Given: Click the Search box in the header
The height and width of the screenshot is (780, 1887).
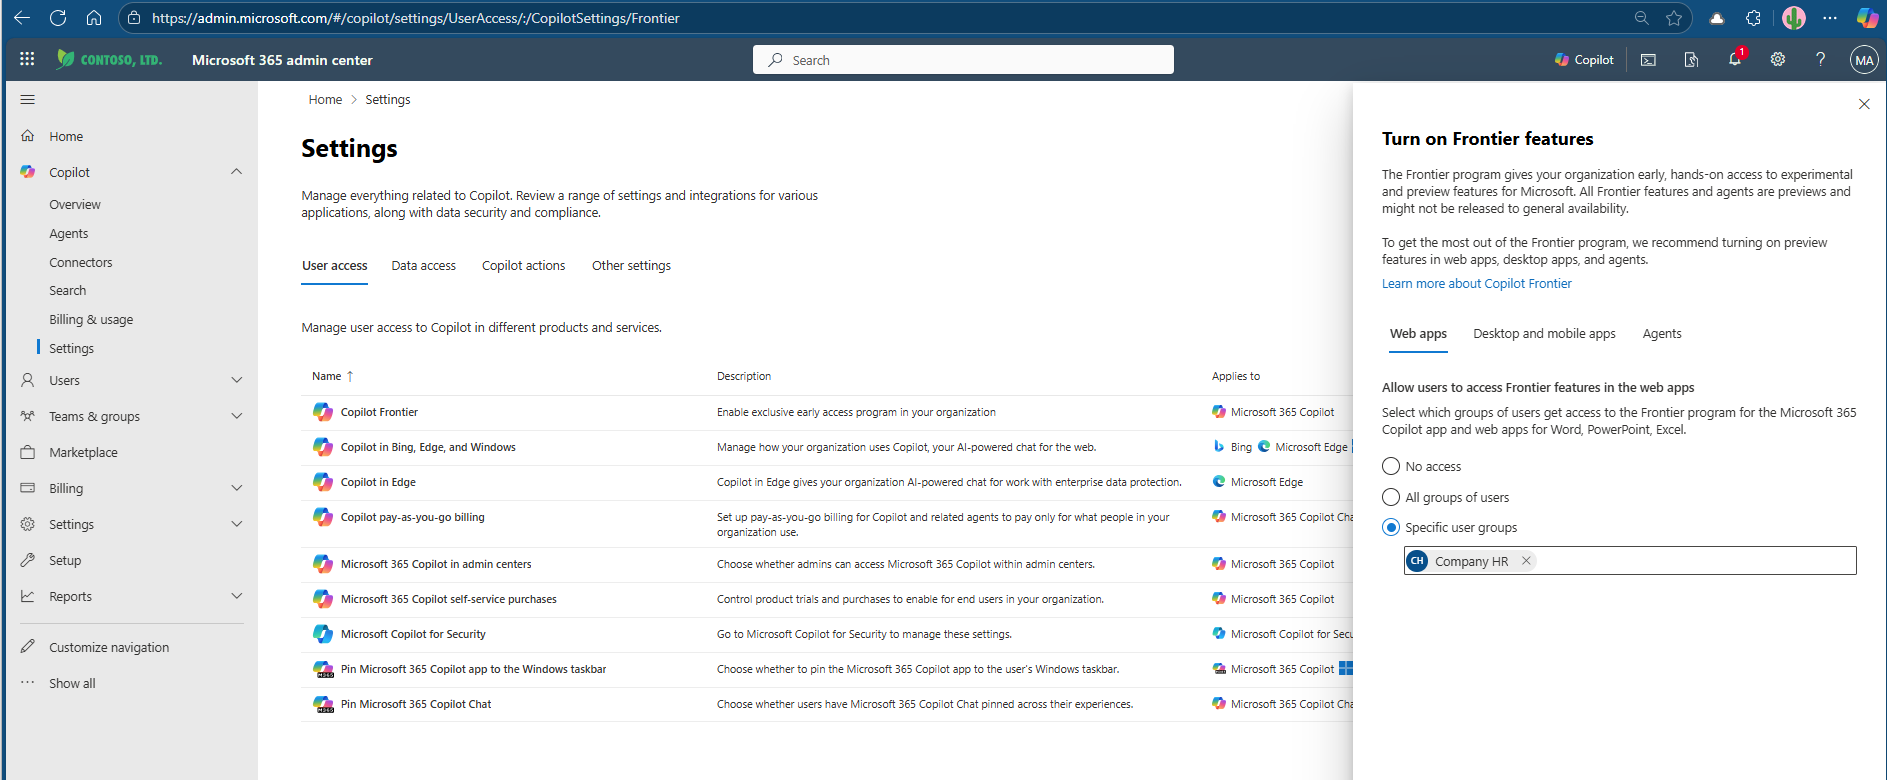Looking at the screenshot, I should pos(963,60).
